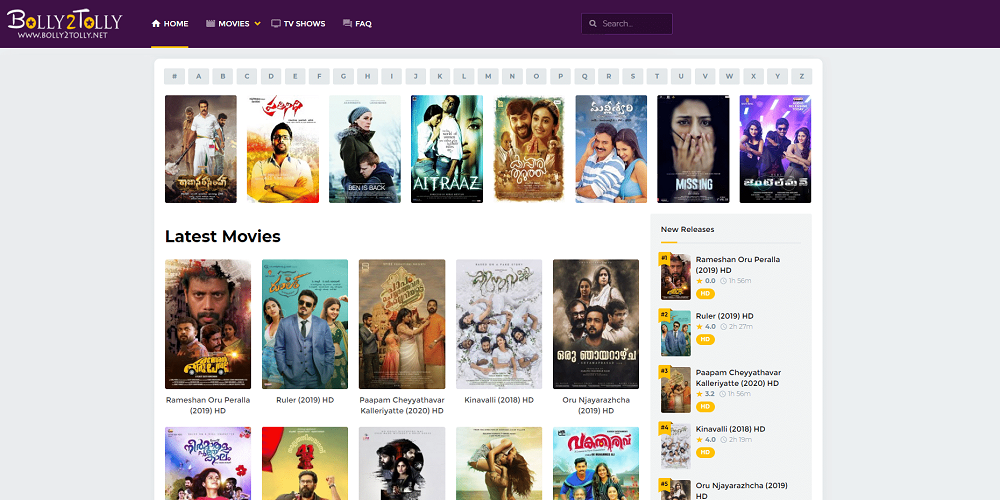
Task: Focus the Search input field
Action: point(627,24)
